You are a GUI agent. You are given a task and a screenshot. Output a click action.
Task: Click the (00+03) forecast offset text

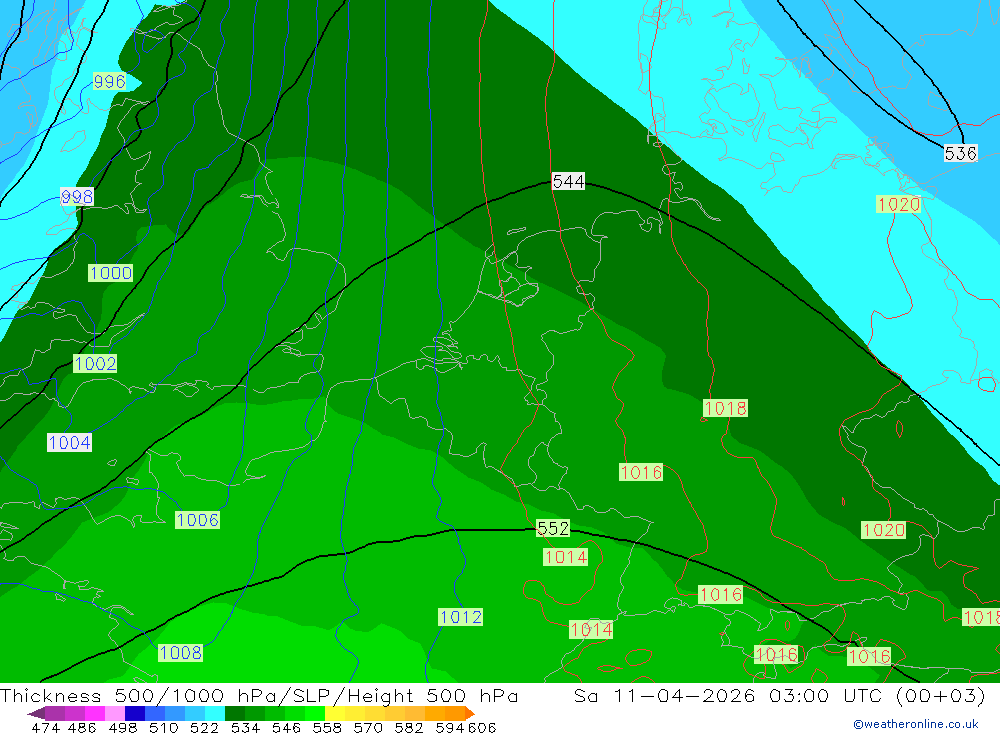941,695
